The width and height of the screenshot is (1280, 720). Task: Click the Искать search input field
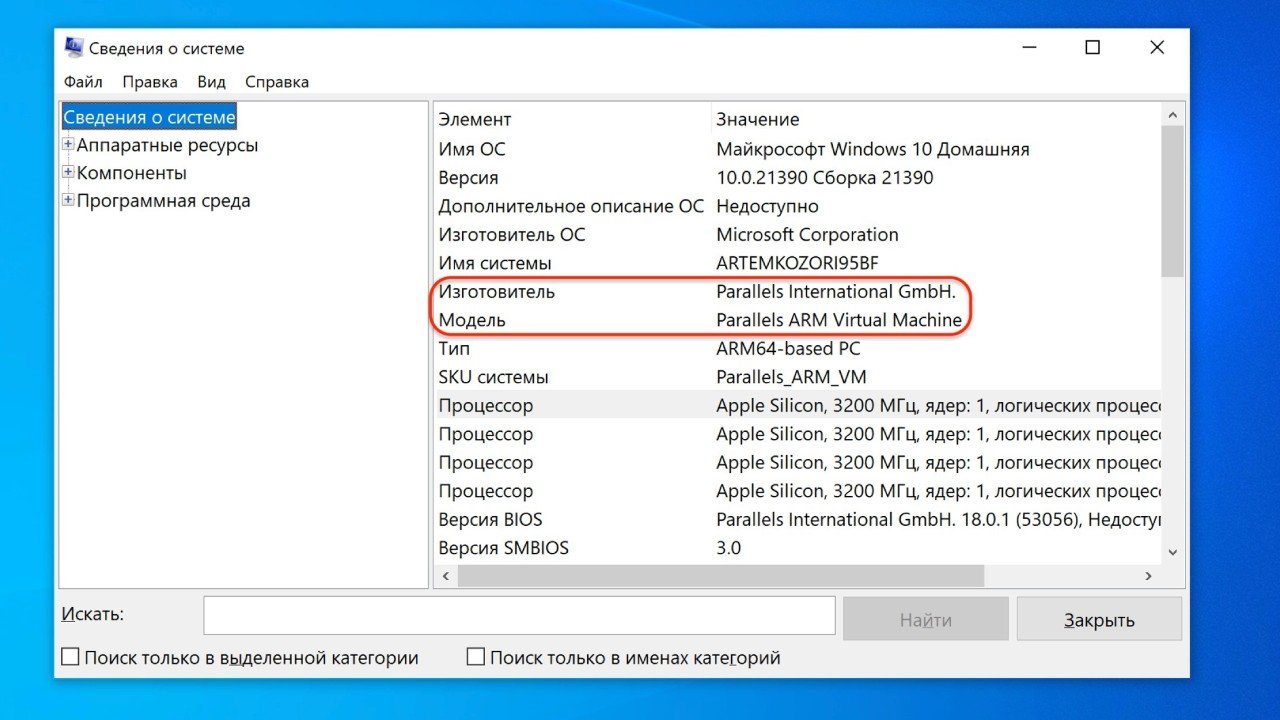(519, 615)
